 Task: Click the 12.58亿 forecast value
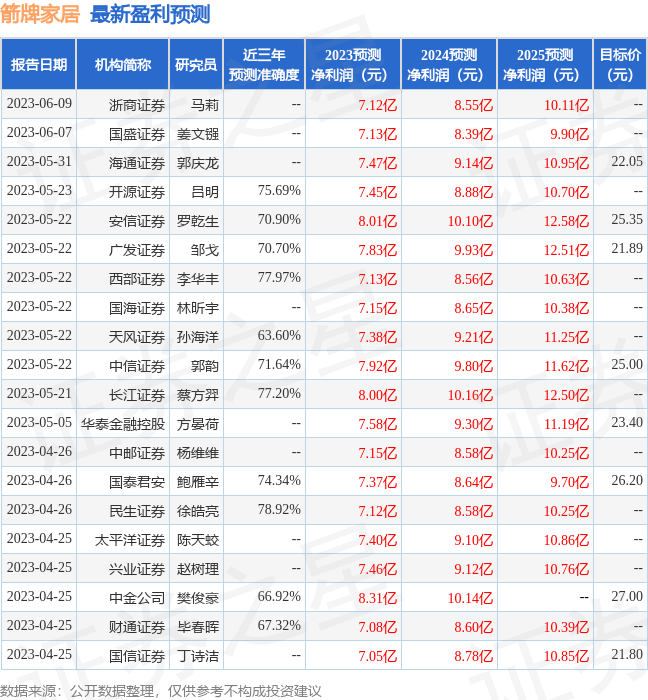click(566, 221)
